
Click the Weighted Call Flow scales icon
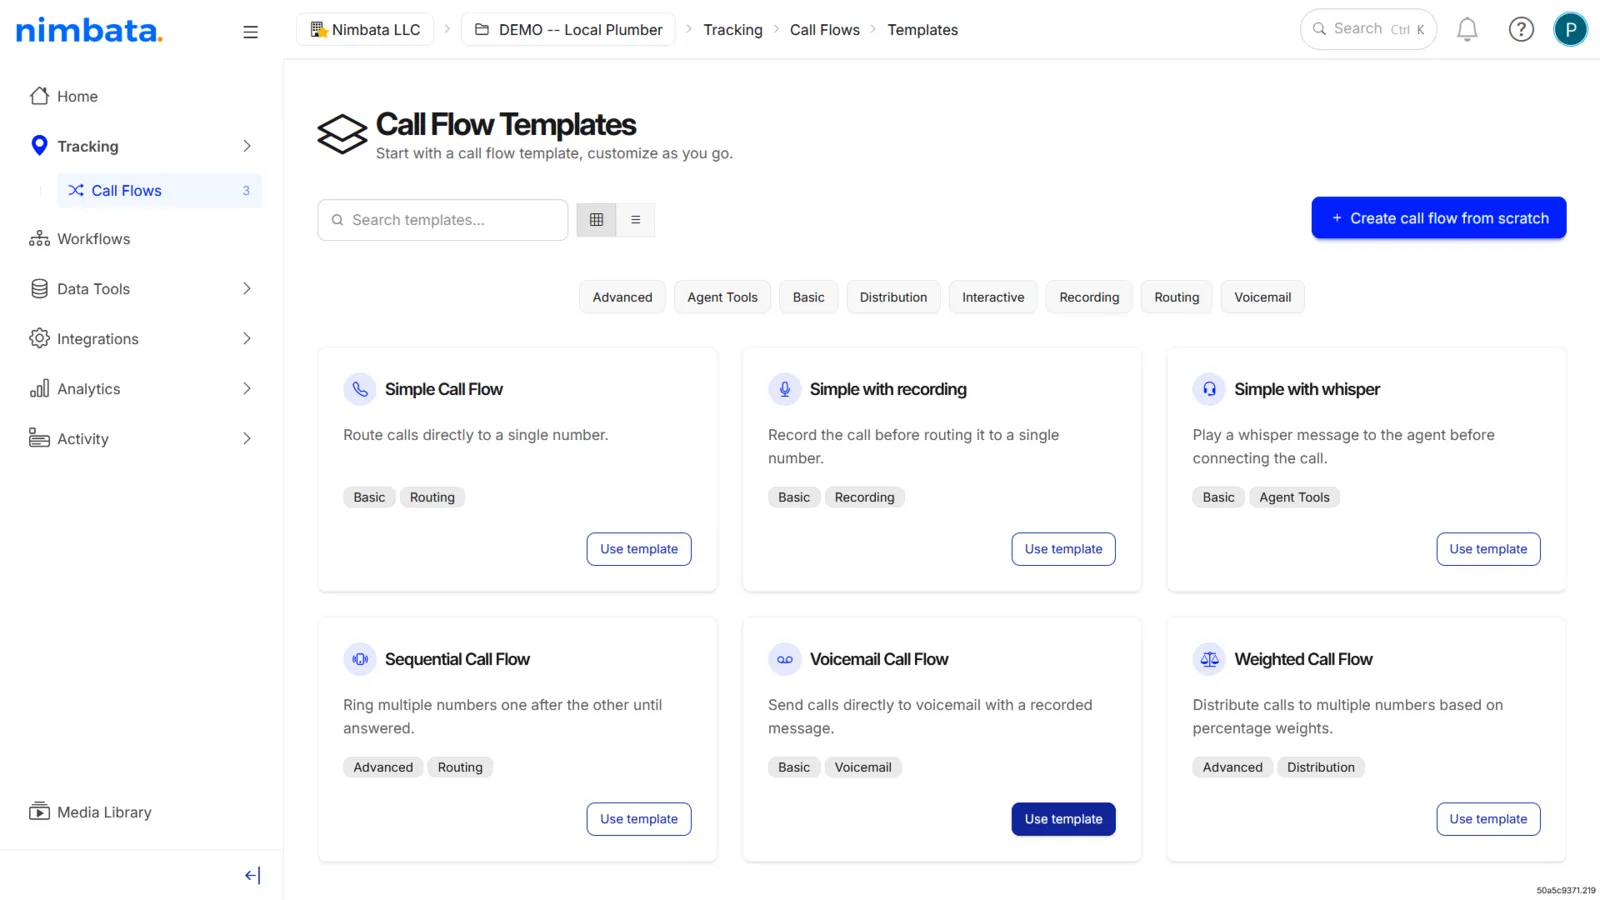[1209, 659]
